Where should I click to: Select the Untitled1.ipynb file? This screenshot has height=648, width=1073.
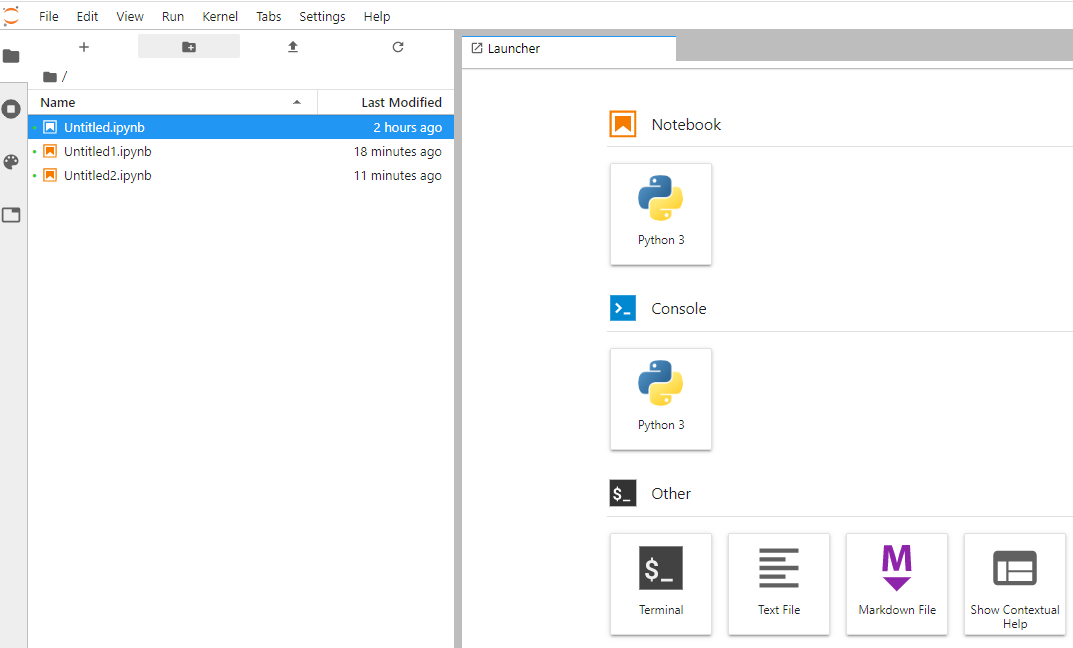[241, 151]
